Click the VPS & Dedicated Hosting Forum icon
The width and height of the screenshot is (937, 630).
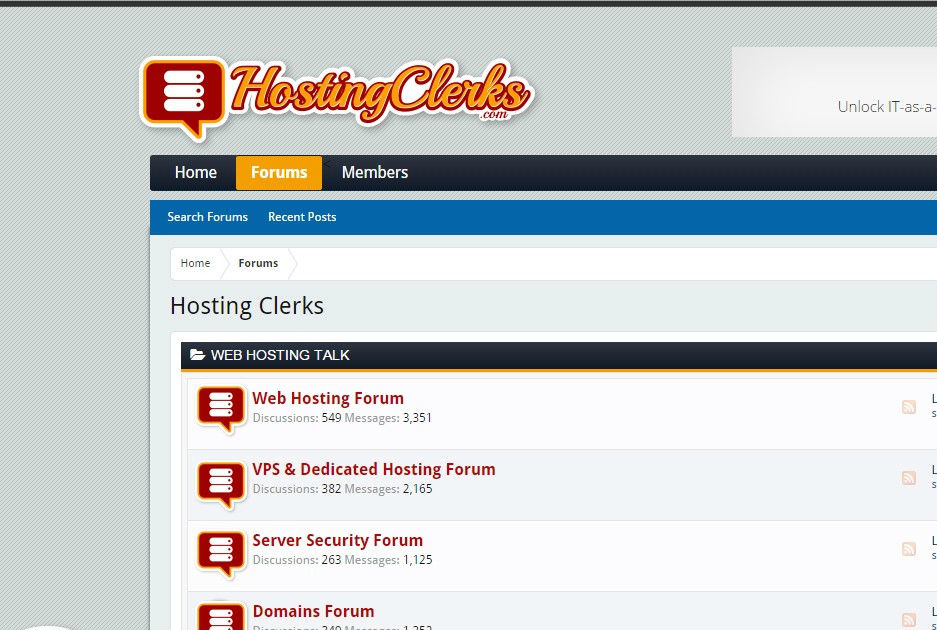coord(221,485)
